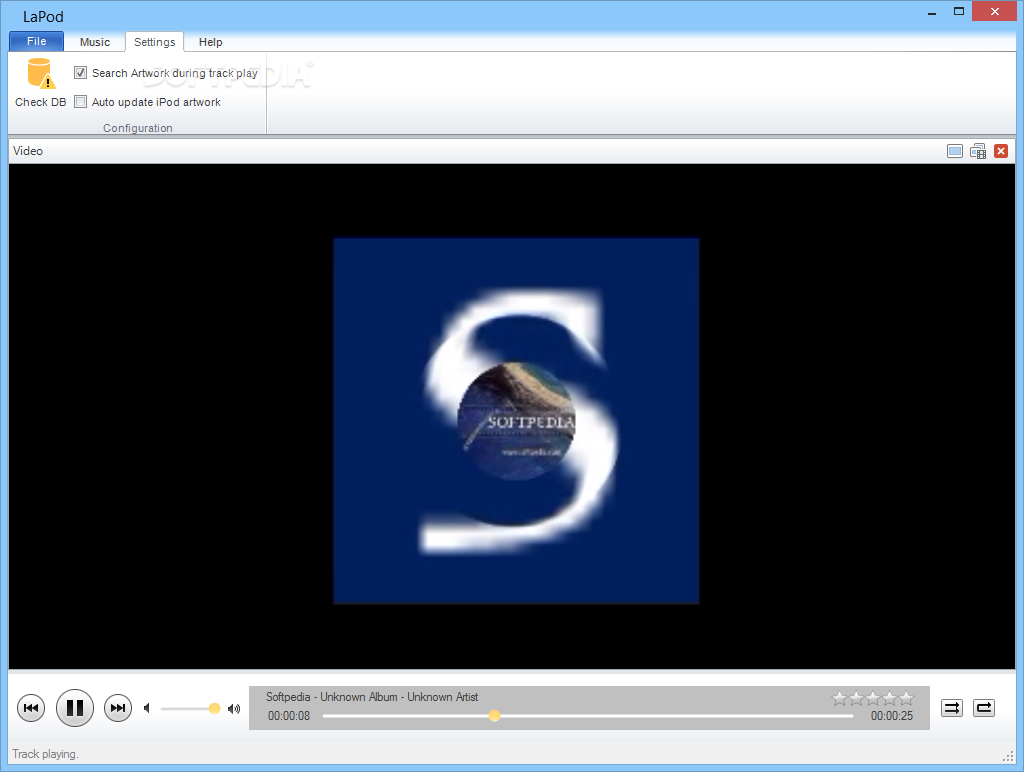Click the window resize grip
Screen dimensions: 1024x772
[1008, 756]
